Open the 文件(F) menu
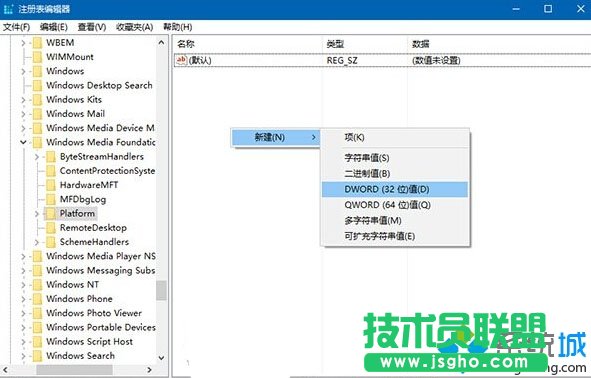The height and width of the screenshot is (378, 591). (16, 27)
